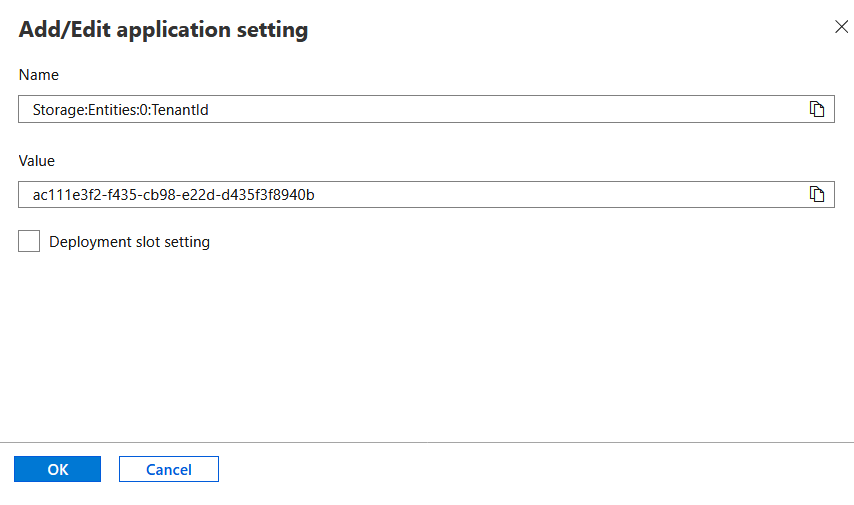
Task: Focus the Value input field
Action: pyautogui.click(x=550, y=194)
